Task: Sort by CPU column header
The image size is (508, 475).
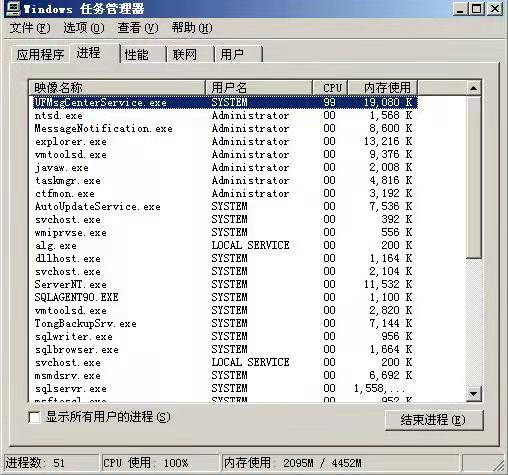Action: pyautogui.click(x=330, y=88)
